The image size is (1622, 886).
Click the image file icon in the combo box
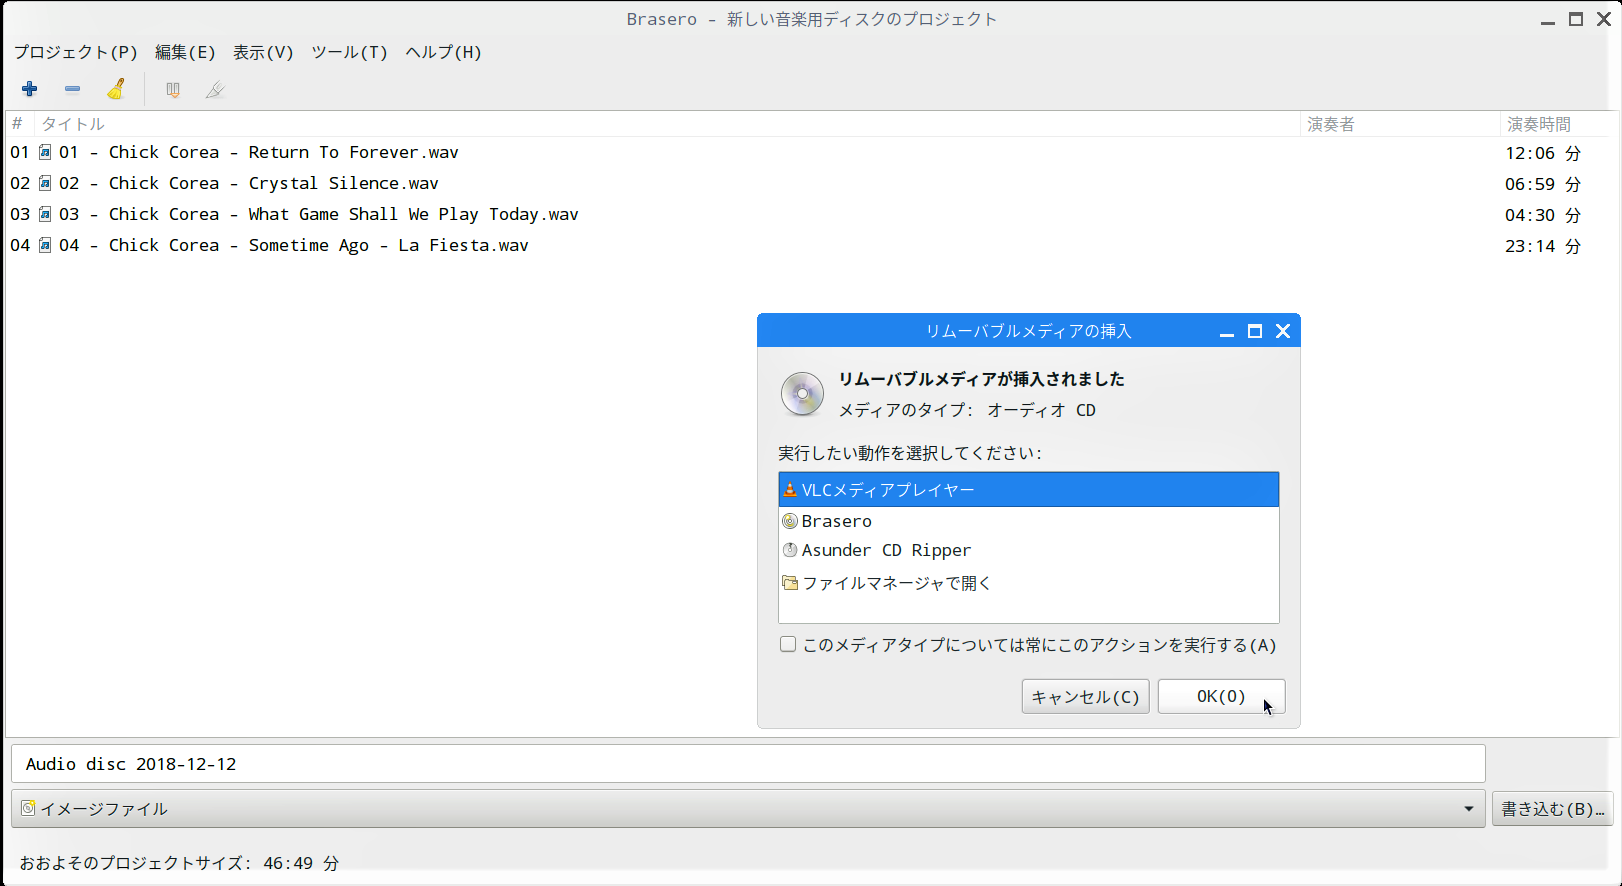coord(28,808)
